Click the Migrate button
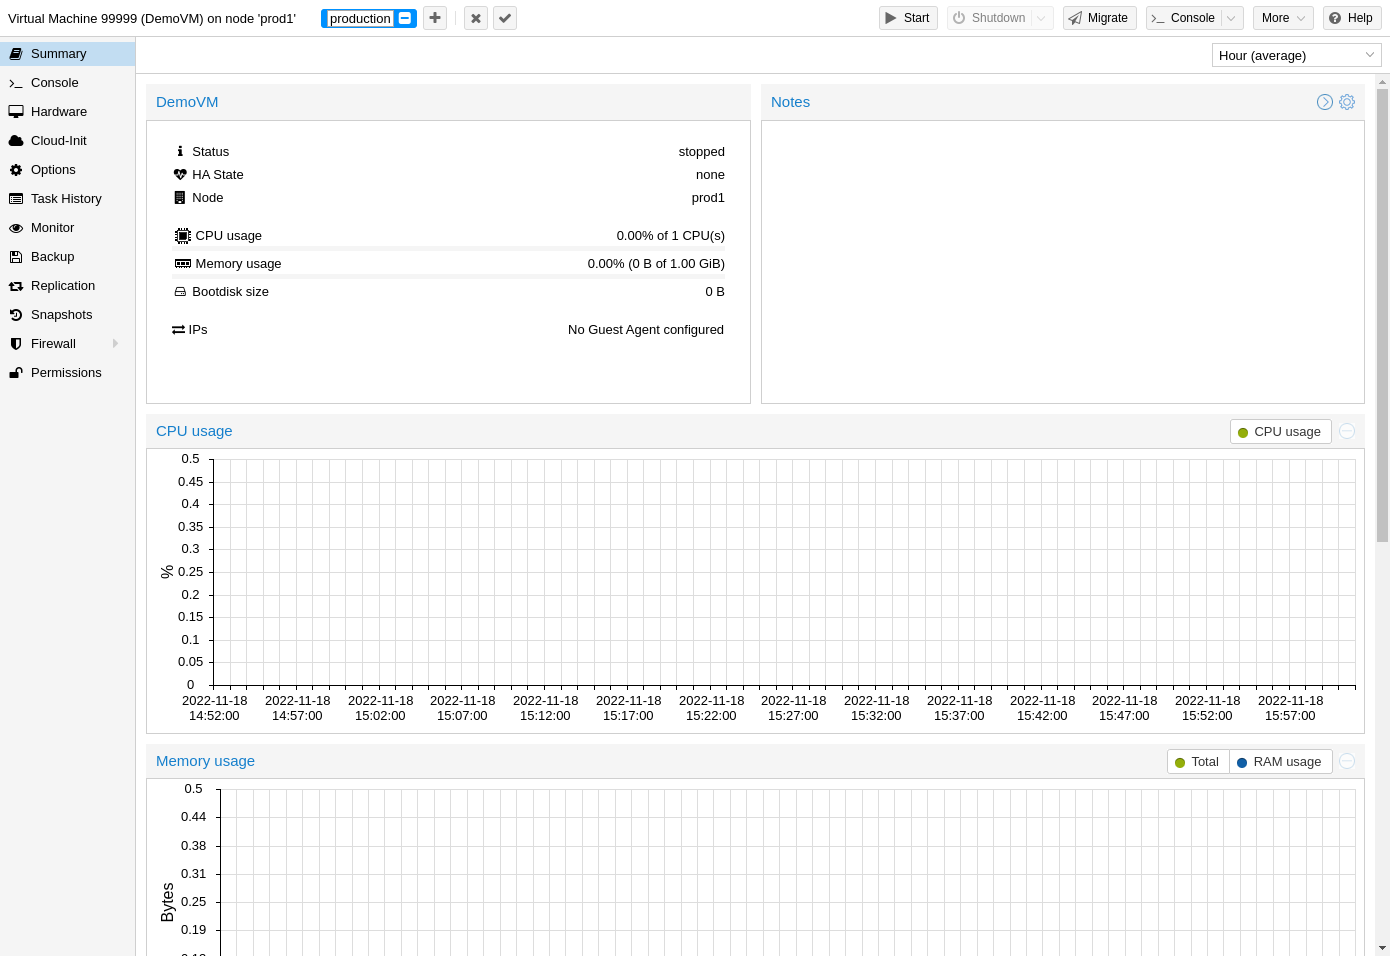 pyautogui.click(x=1098, y=18)
